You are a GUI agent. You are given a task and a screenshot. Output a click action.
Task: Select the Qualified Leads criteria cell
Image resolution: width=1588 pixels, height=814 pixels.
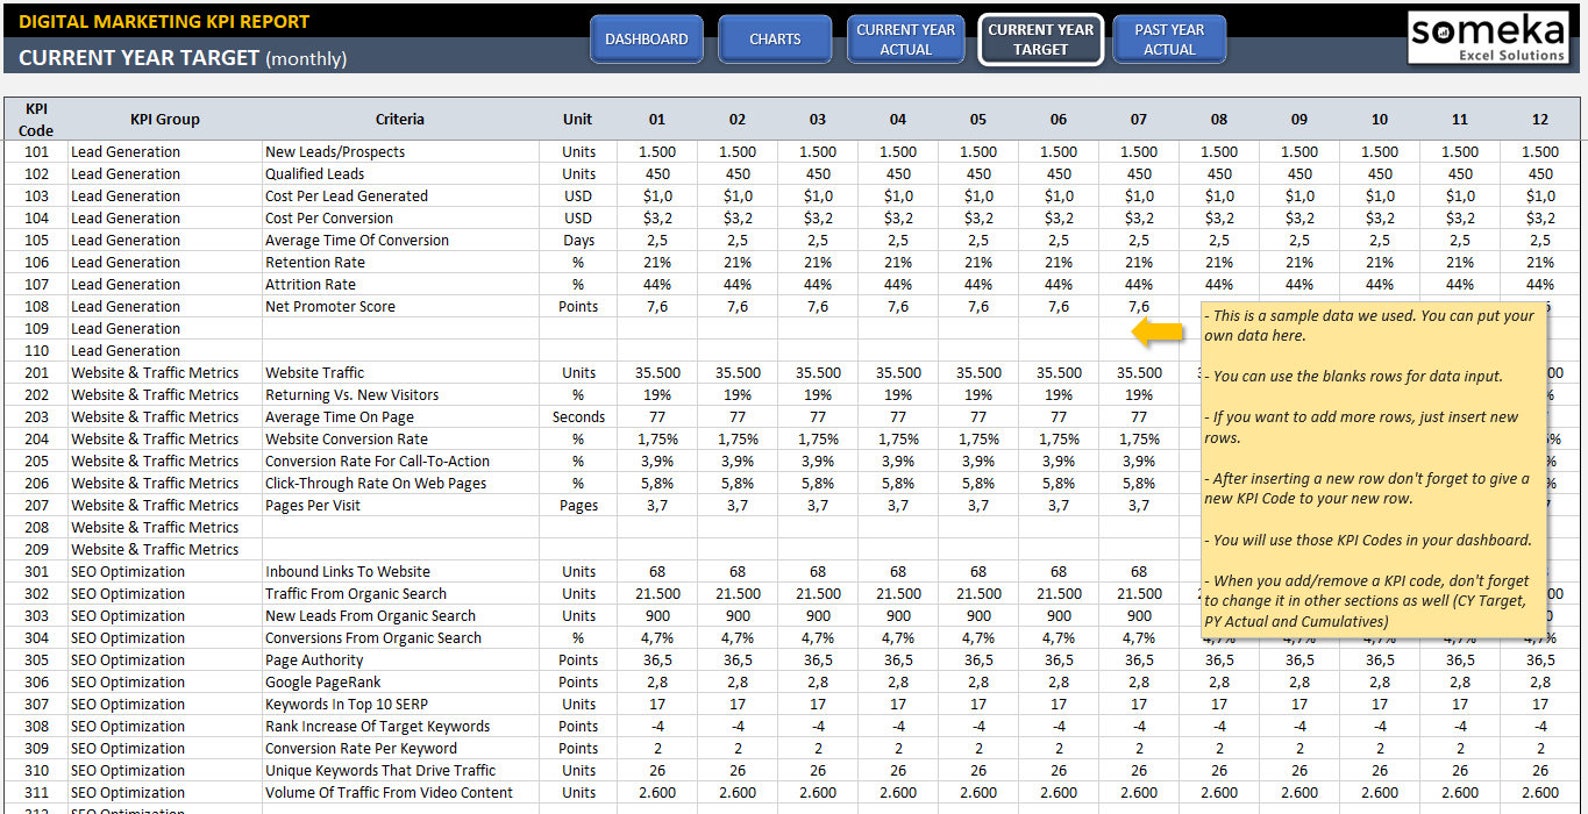click(x=400, y=174)
